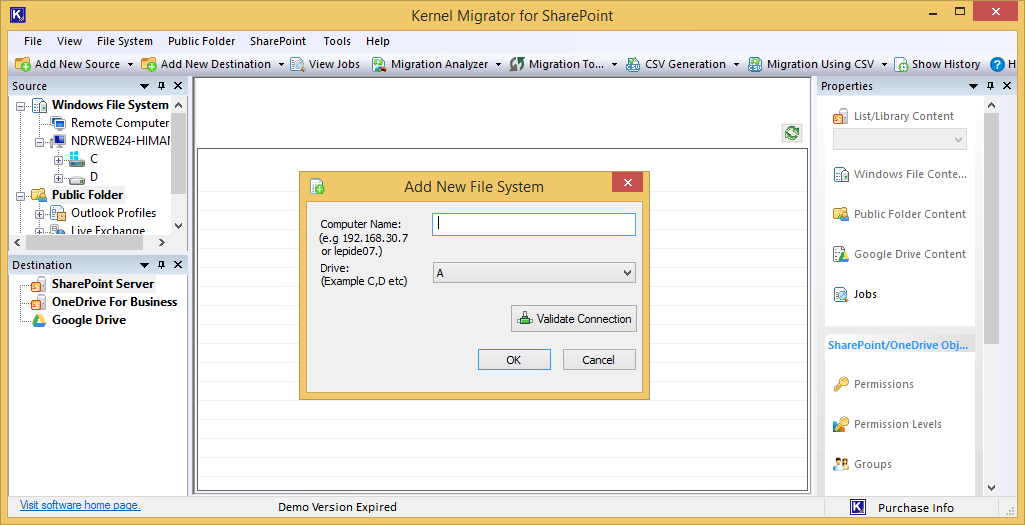Open Groups in the Properties panel
The height and width of the screenshot is (525, 1025).
[873, 464]
